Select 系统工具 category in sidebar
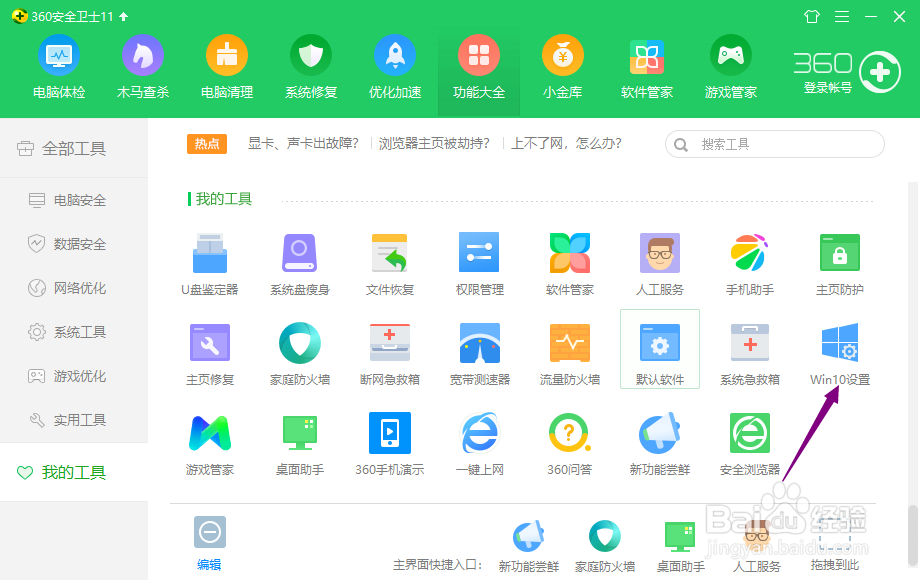 click(x=74, y=332)
